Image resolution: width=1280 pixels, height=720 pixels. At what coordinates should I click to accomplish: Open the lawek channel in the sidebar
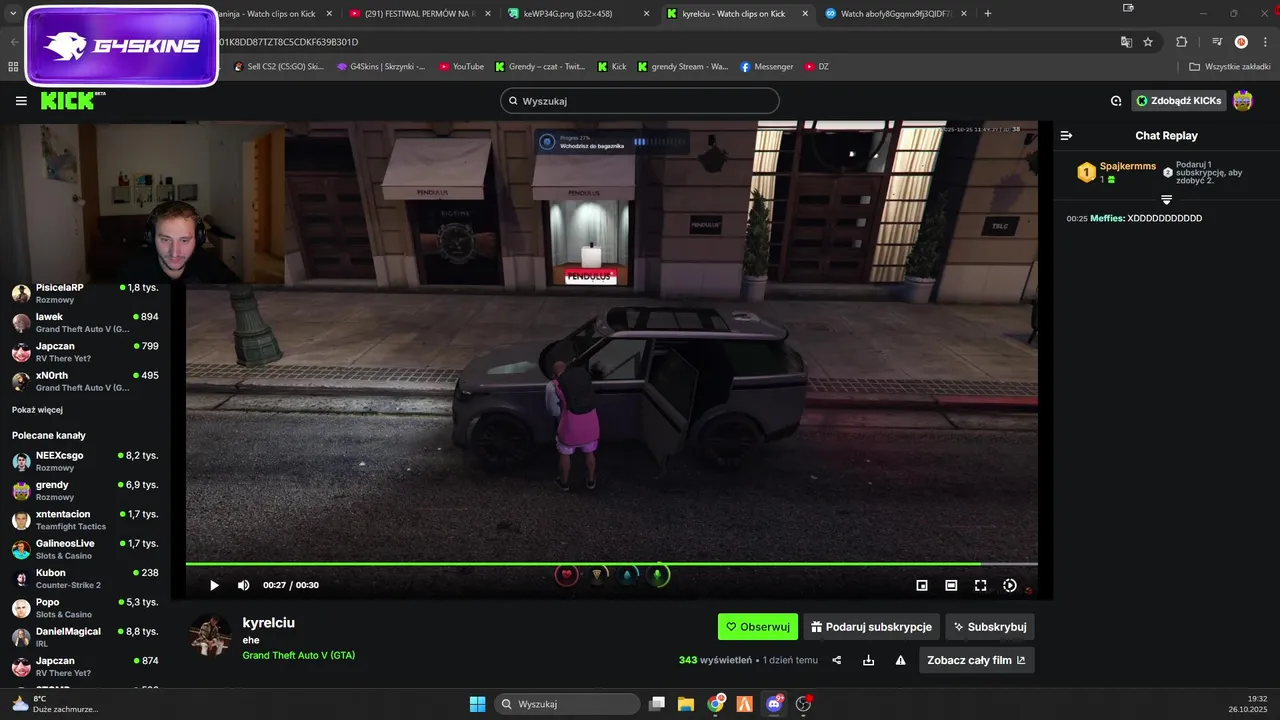(x=85, y=322)
